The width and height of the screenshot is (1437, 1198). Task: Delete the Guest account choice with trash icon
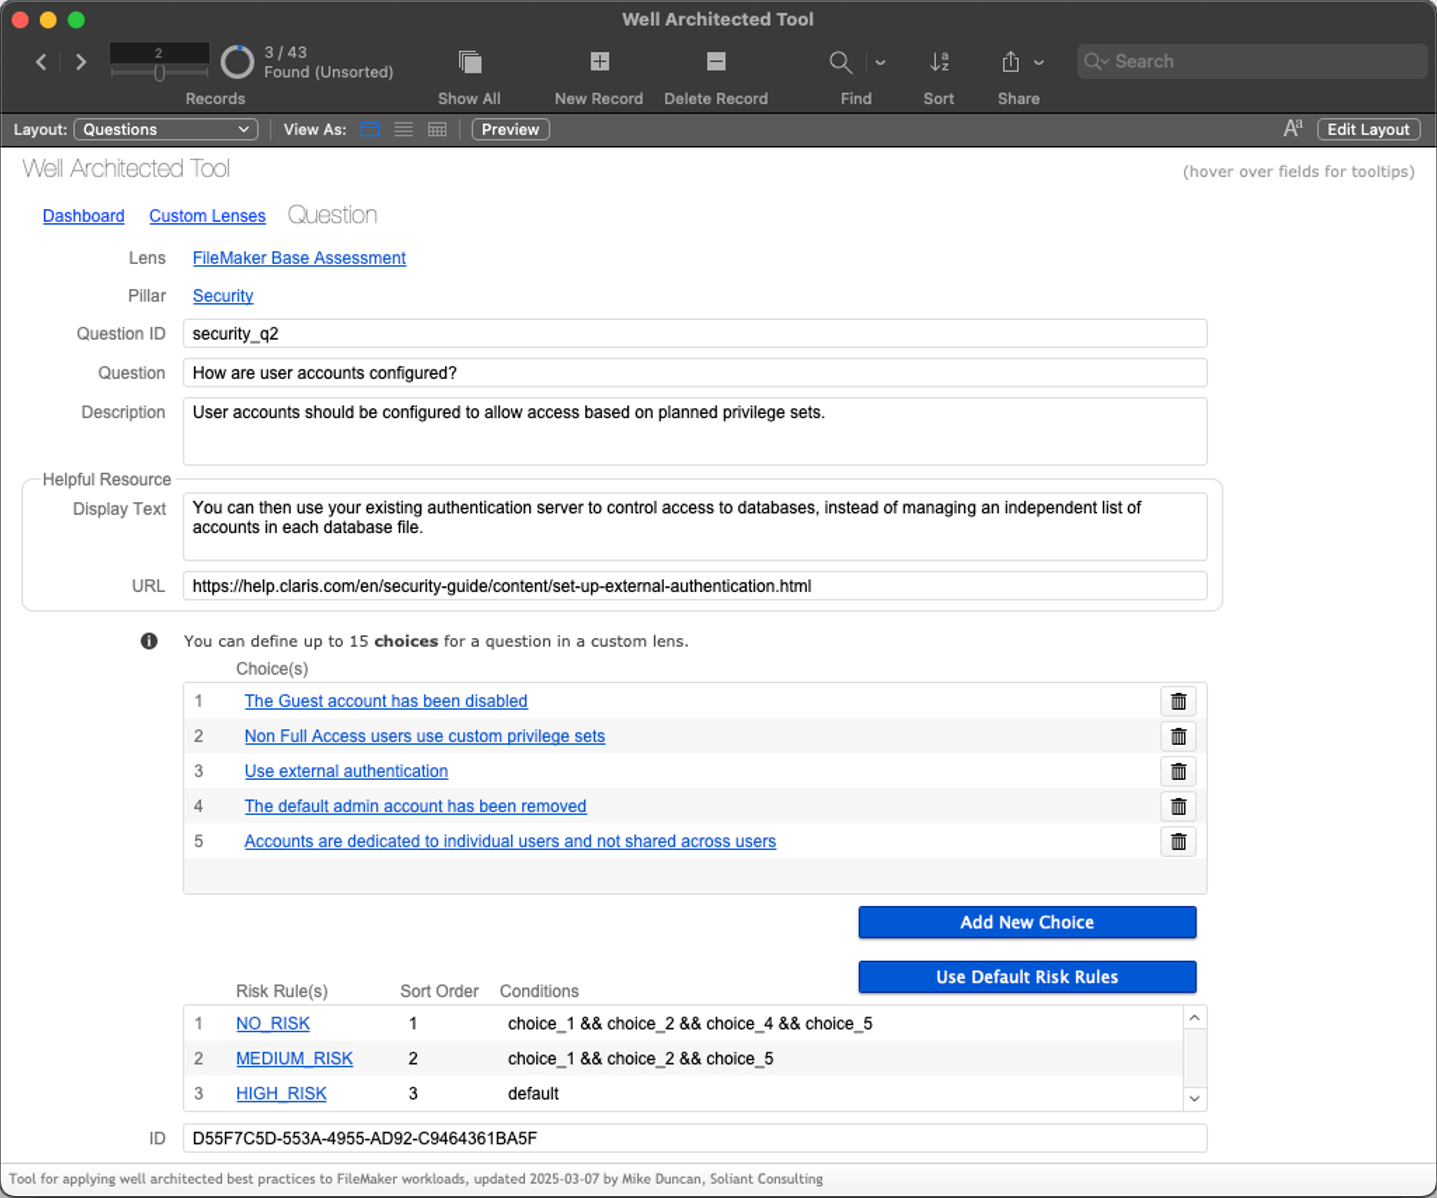[x=1178, y=701]
